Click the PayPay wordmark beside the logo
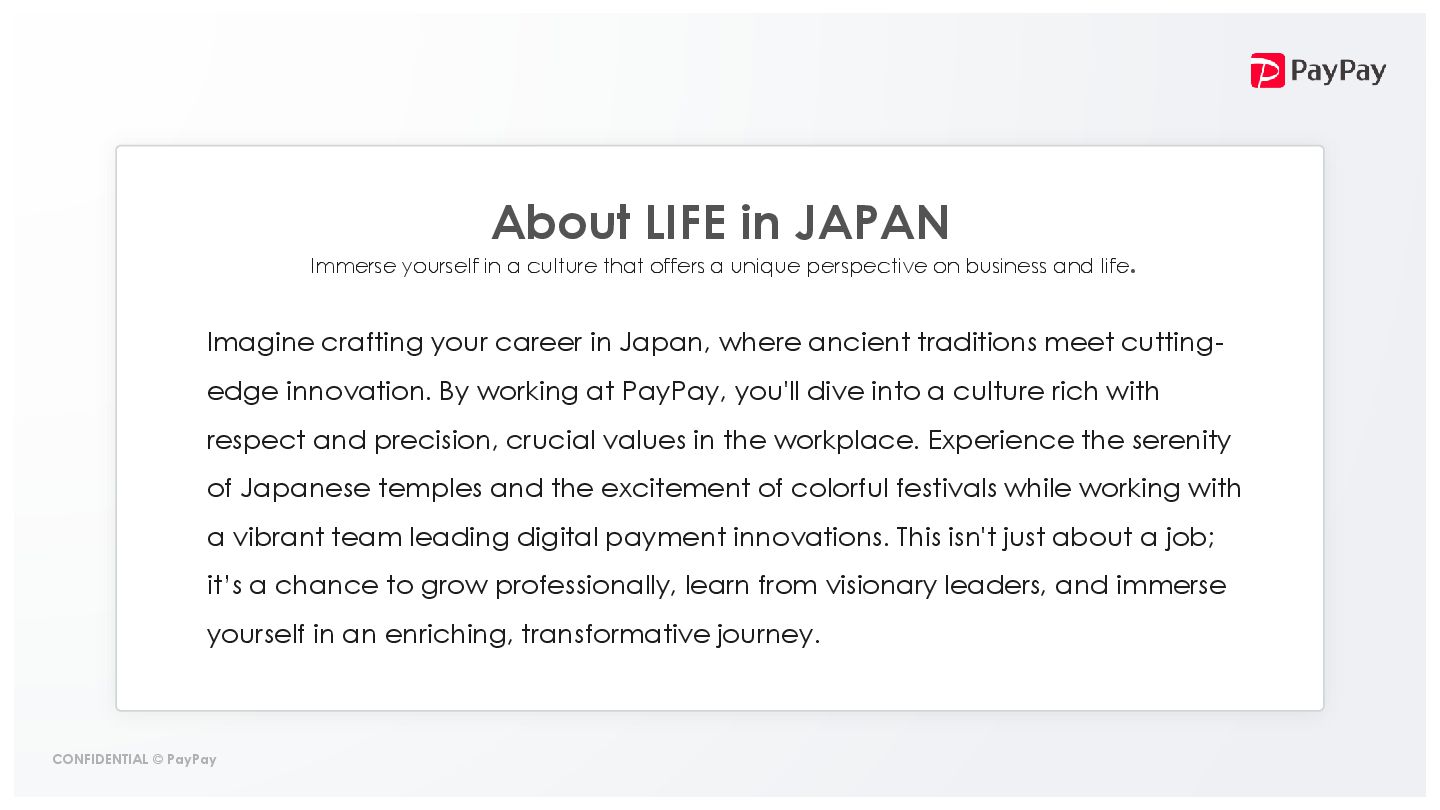 pos(1338,72)
